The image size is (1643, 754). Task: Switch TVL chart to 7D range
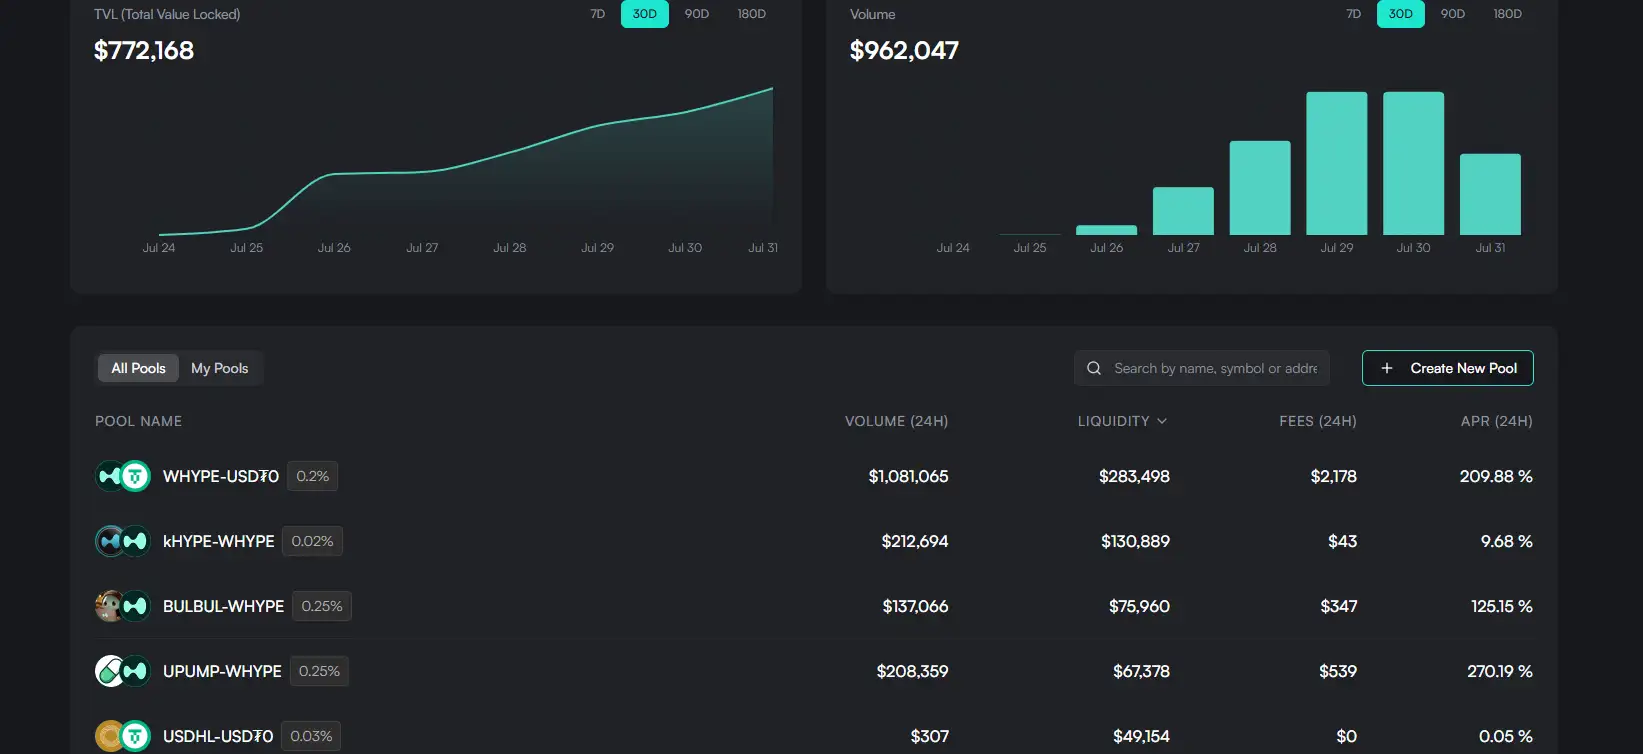click(598, 14)
